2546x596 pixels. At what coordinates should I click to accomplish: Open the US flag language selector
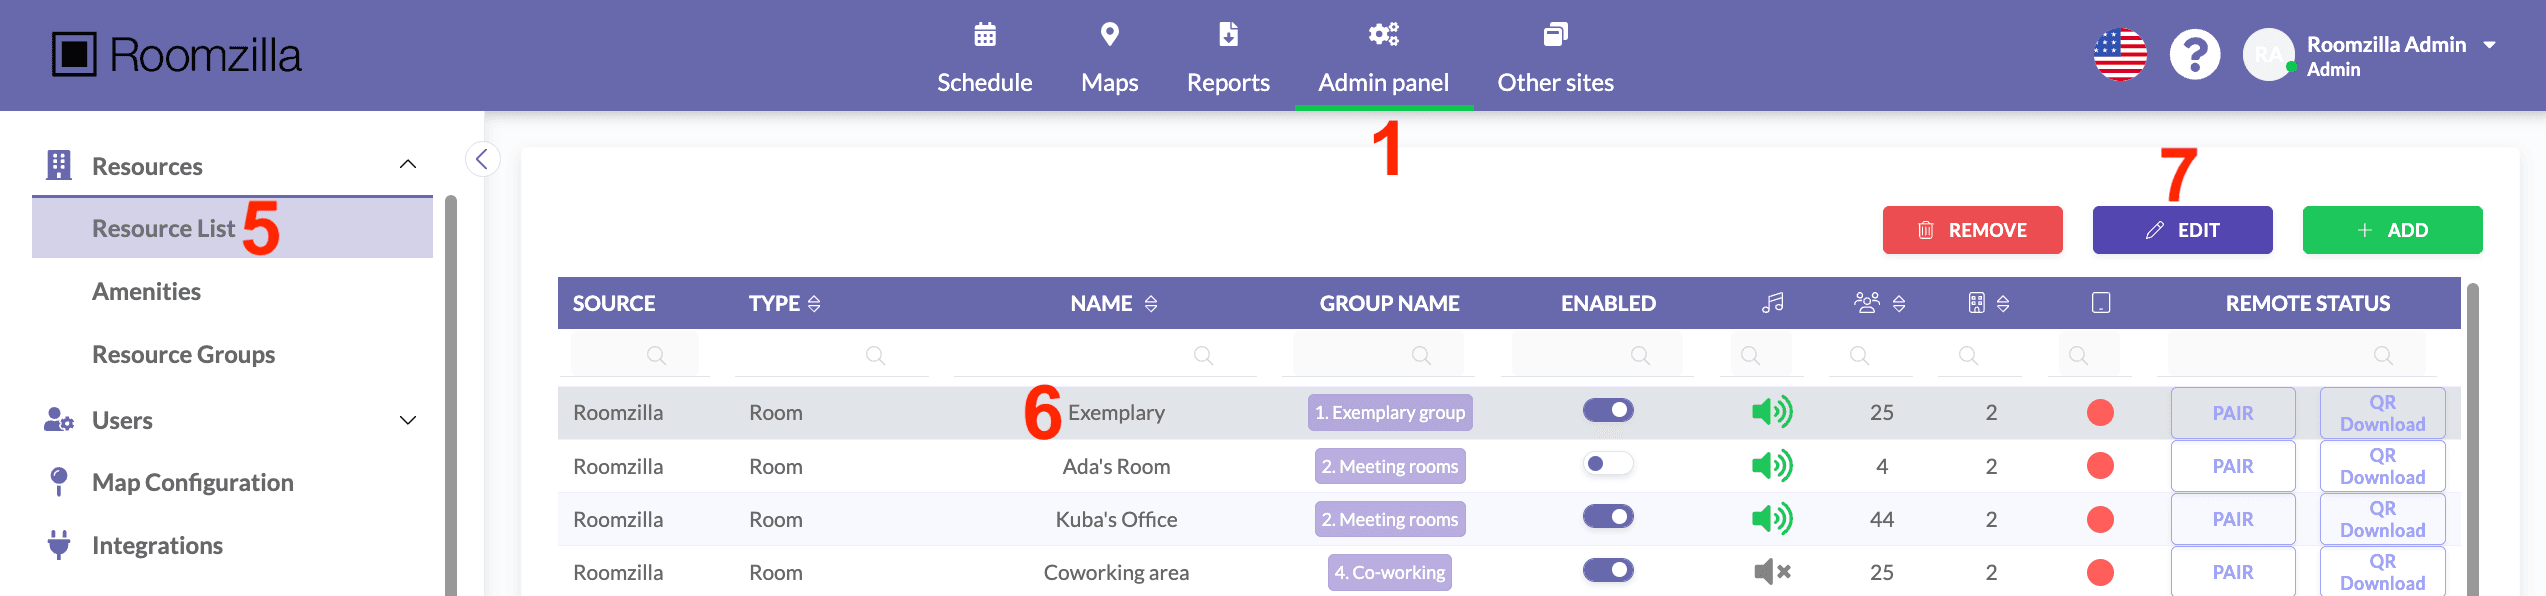(x=2120, y=55)
